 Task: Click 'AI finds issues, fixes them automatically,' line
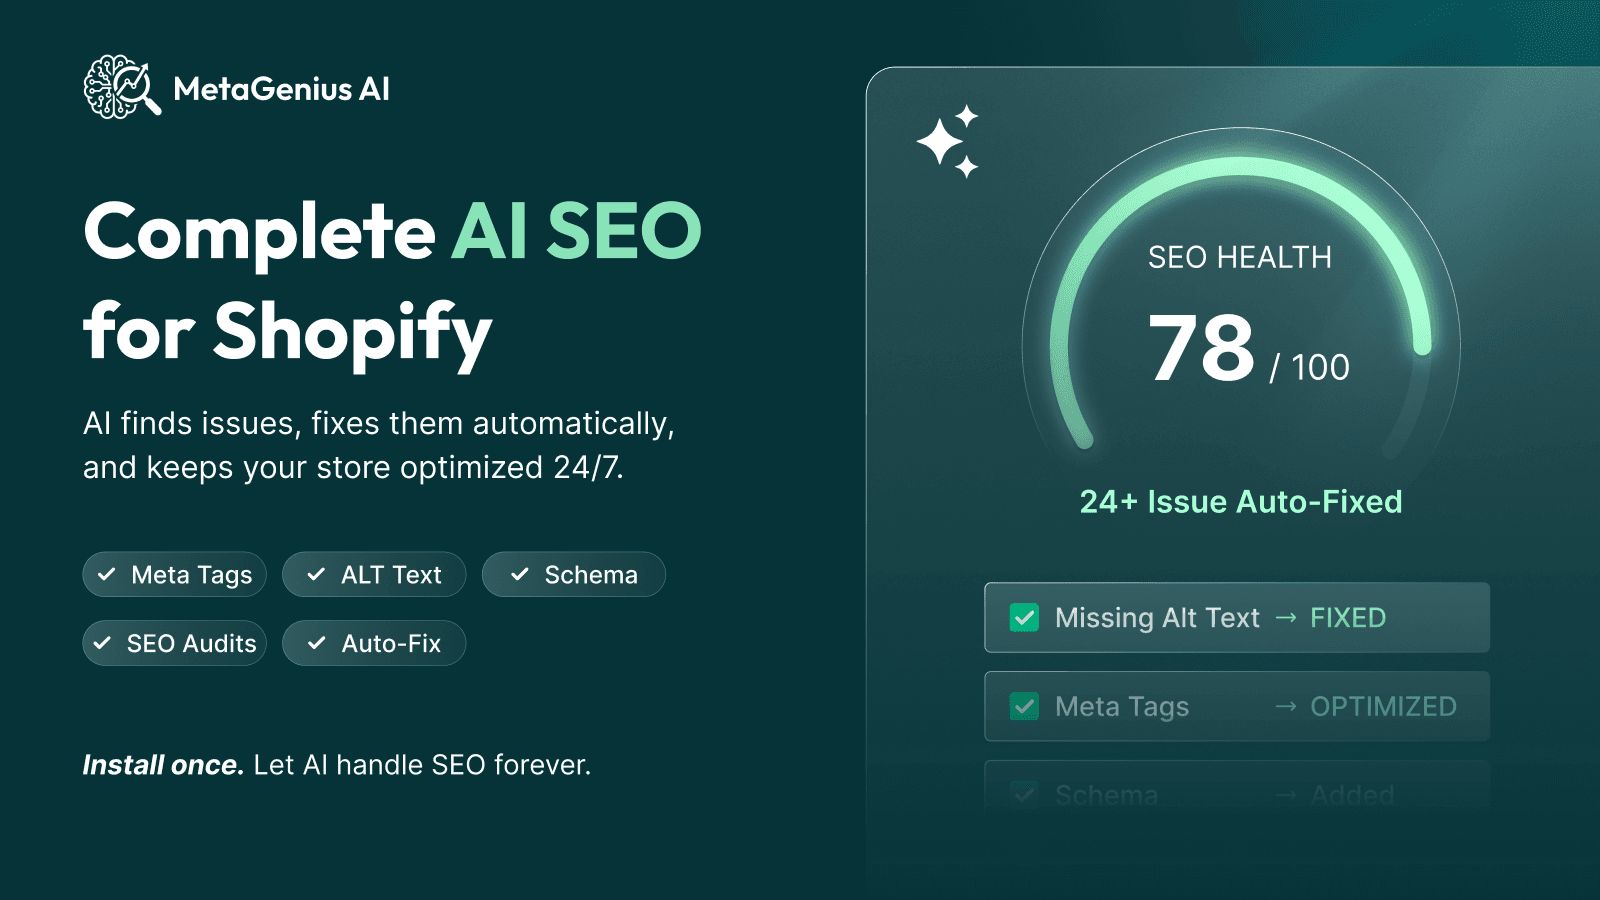tap(379, 424)
